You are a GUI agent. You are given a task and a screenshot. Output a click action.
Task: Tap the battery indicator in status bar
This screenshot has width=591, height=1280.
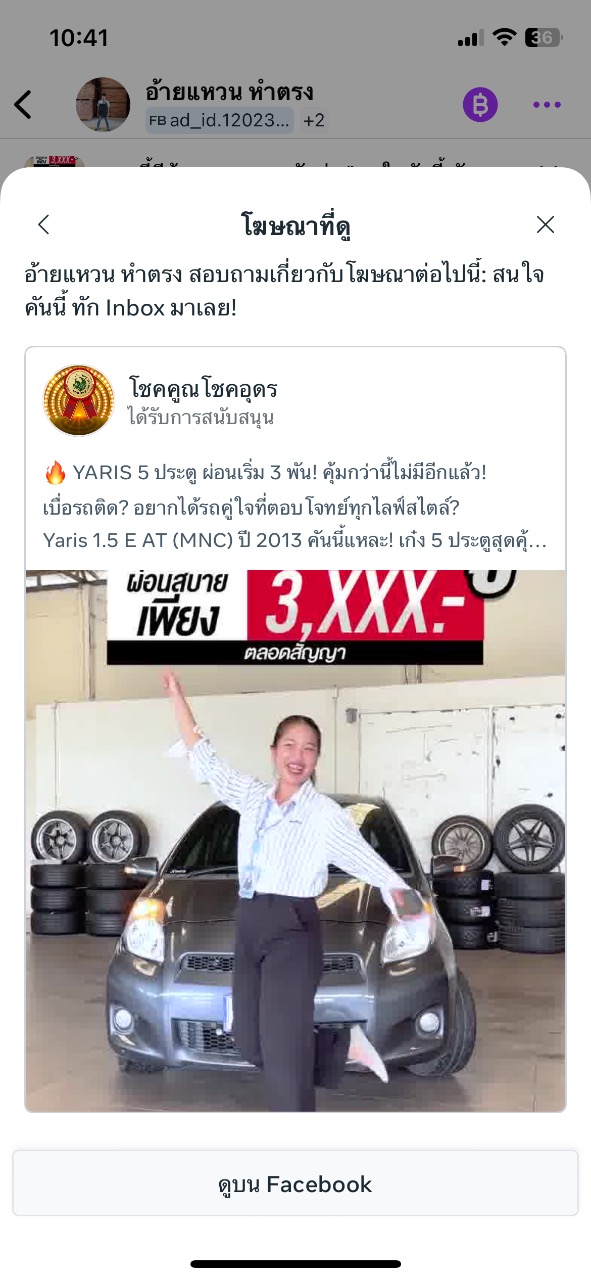click(x=544, y=38)
